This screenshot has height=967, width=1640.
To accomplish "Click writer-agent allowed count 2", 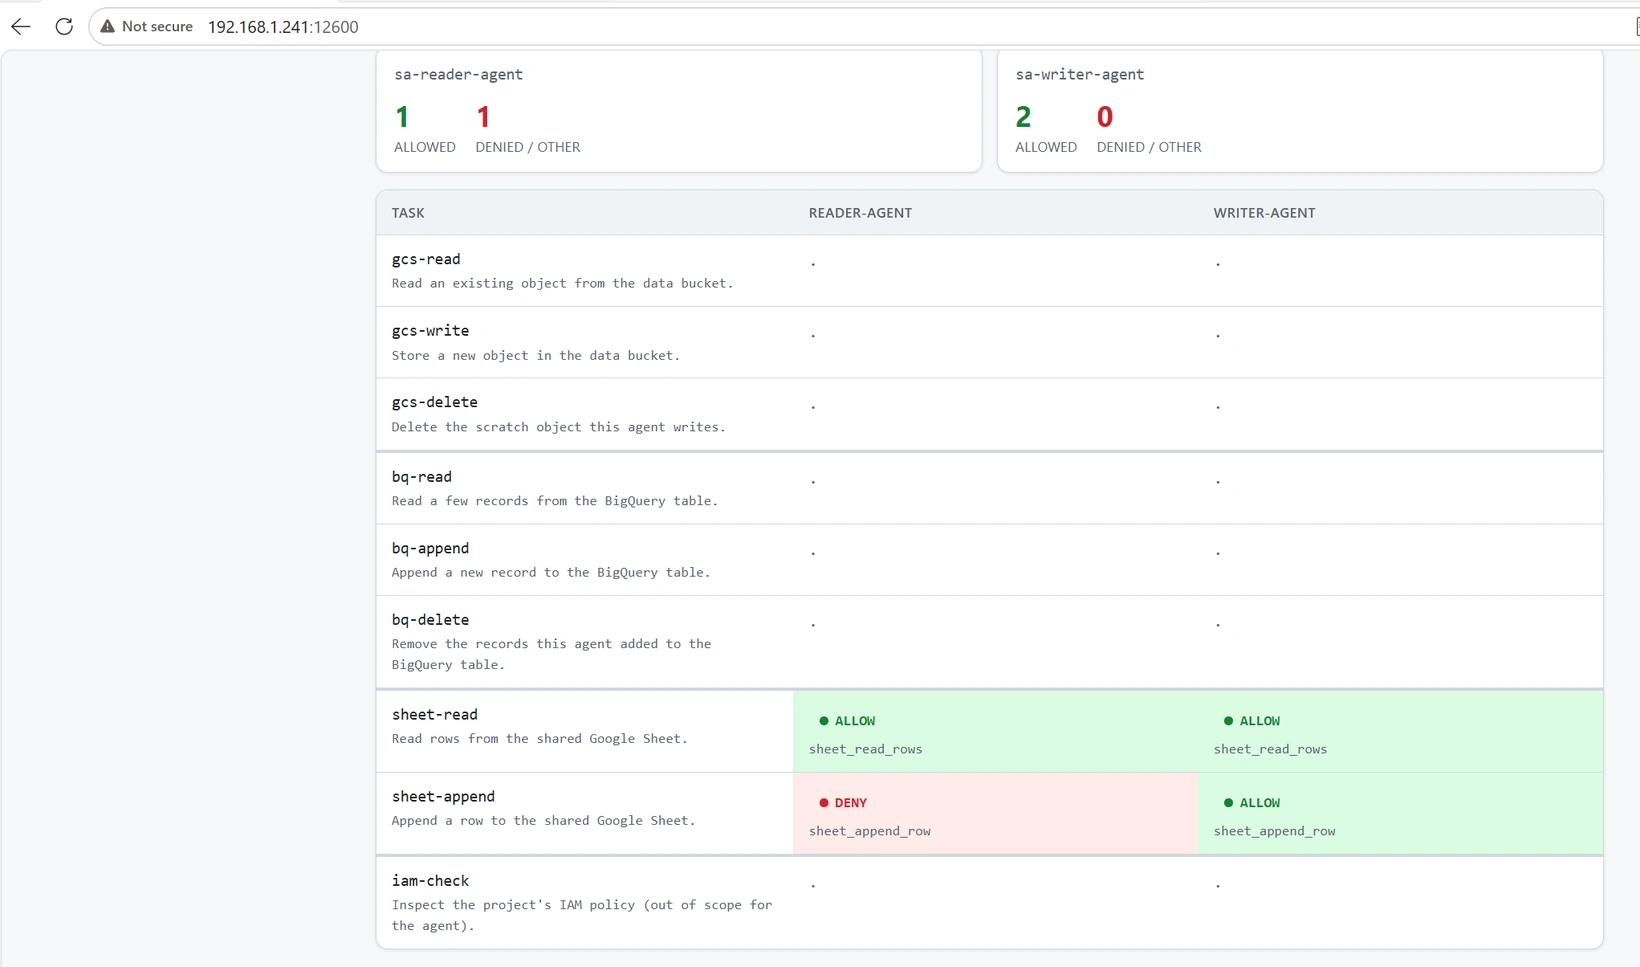I will coord(1023,117).
